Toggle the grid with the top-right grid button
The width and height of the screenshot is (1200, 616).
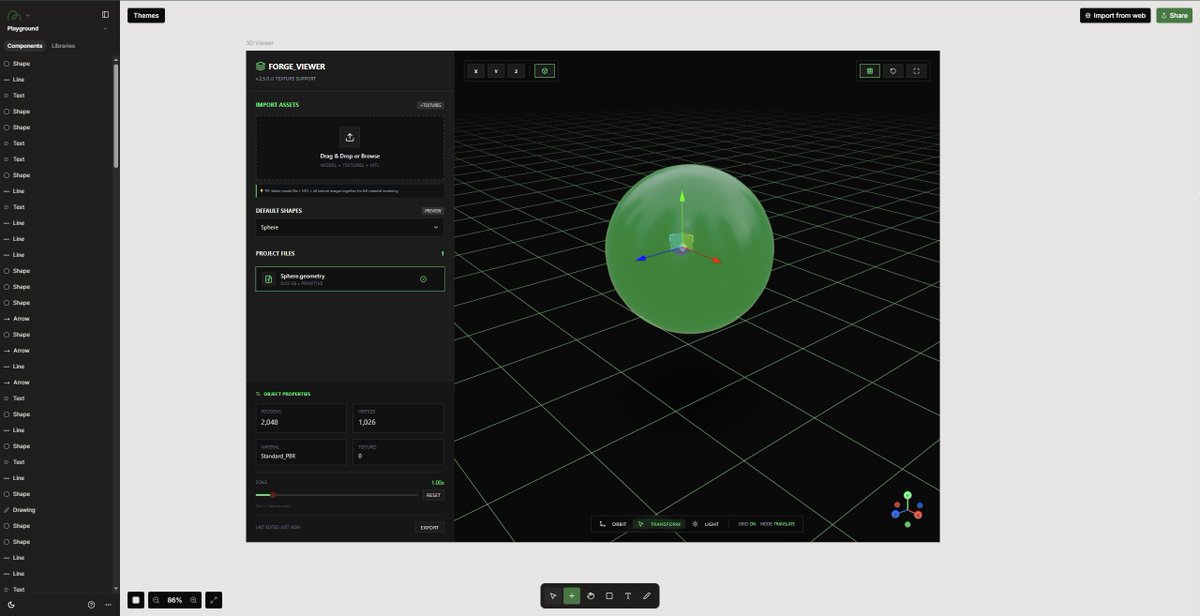click(x=870, y=71)
